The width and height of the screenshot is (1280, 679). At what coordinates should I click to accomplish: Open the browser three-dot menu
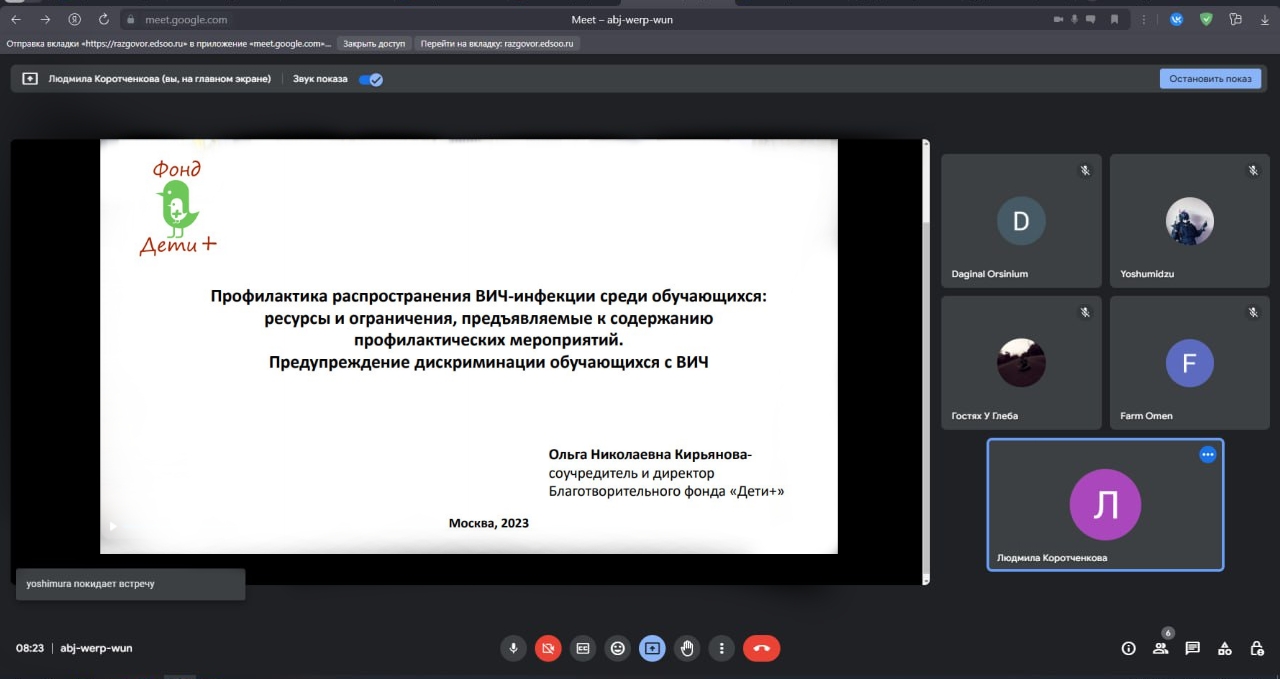coord(1144,19)
